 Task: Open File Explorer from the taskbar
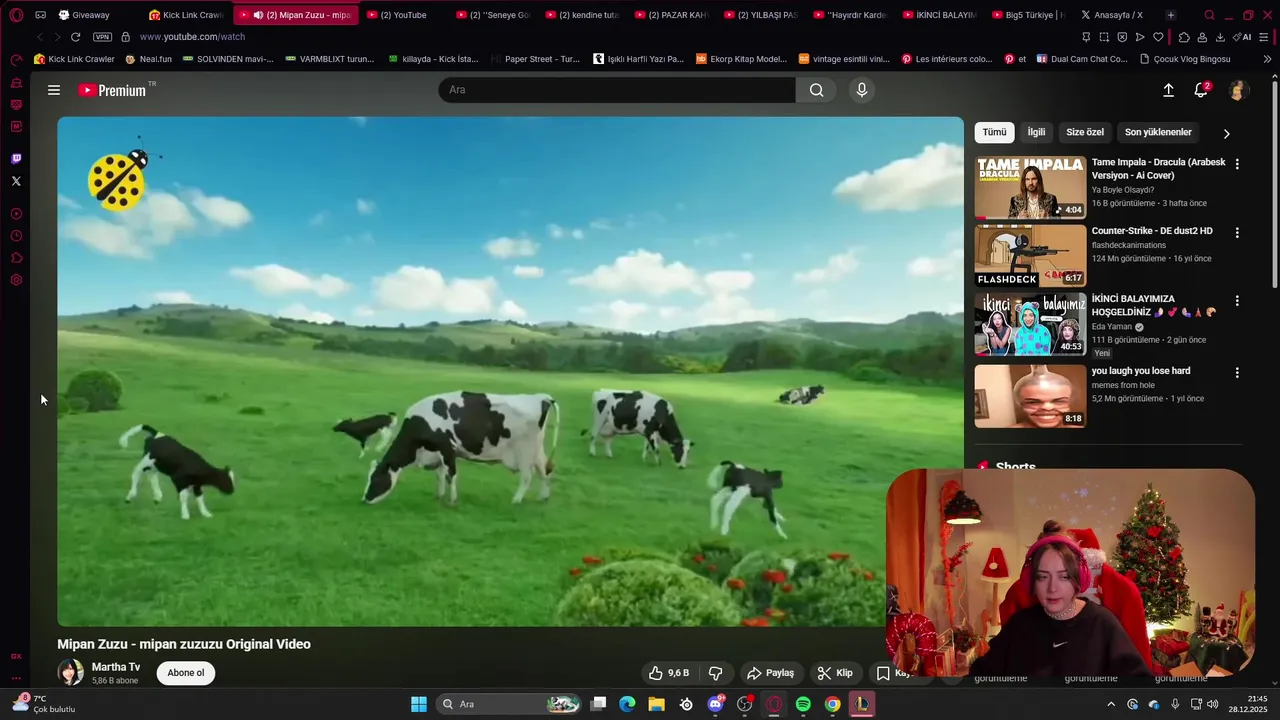(656, 704)
